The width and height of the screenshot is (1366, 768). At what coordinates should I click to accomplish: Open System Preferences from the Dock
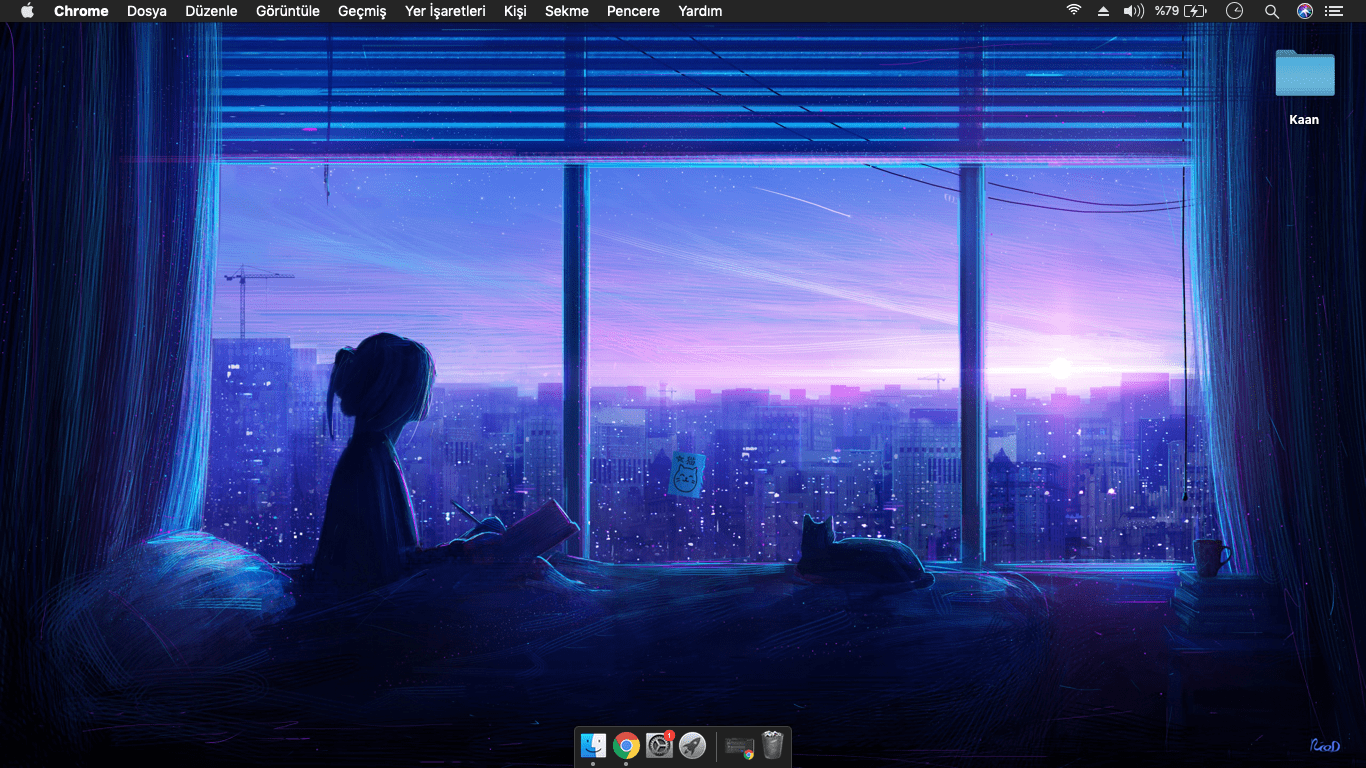659,745
